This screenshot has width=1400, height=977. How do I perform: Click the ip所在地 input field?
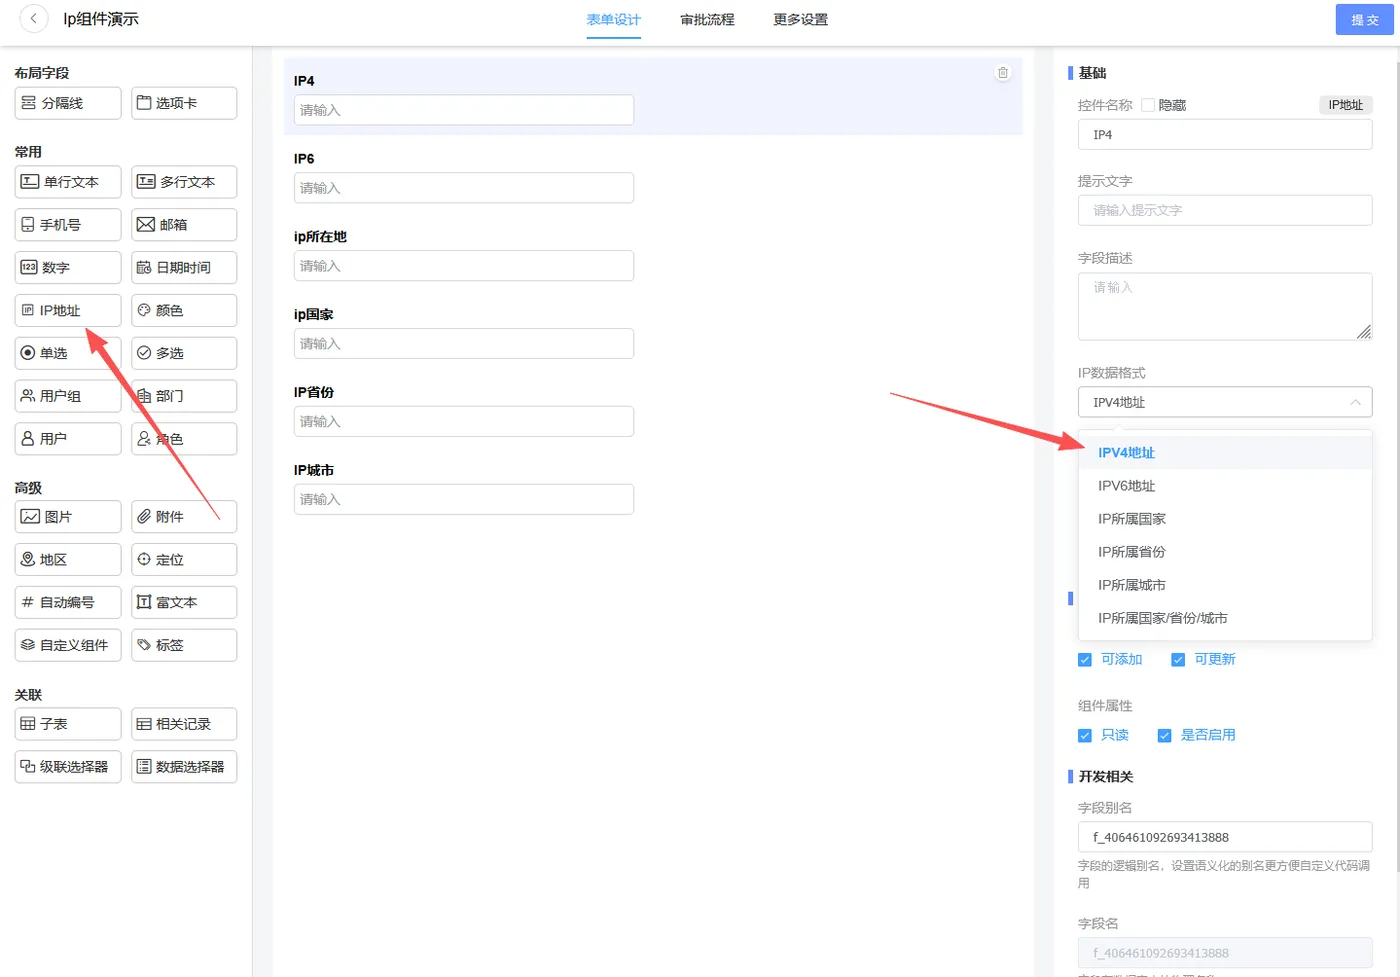464,266
